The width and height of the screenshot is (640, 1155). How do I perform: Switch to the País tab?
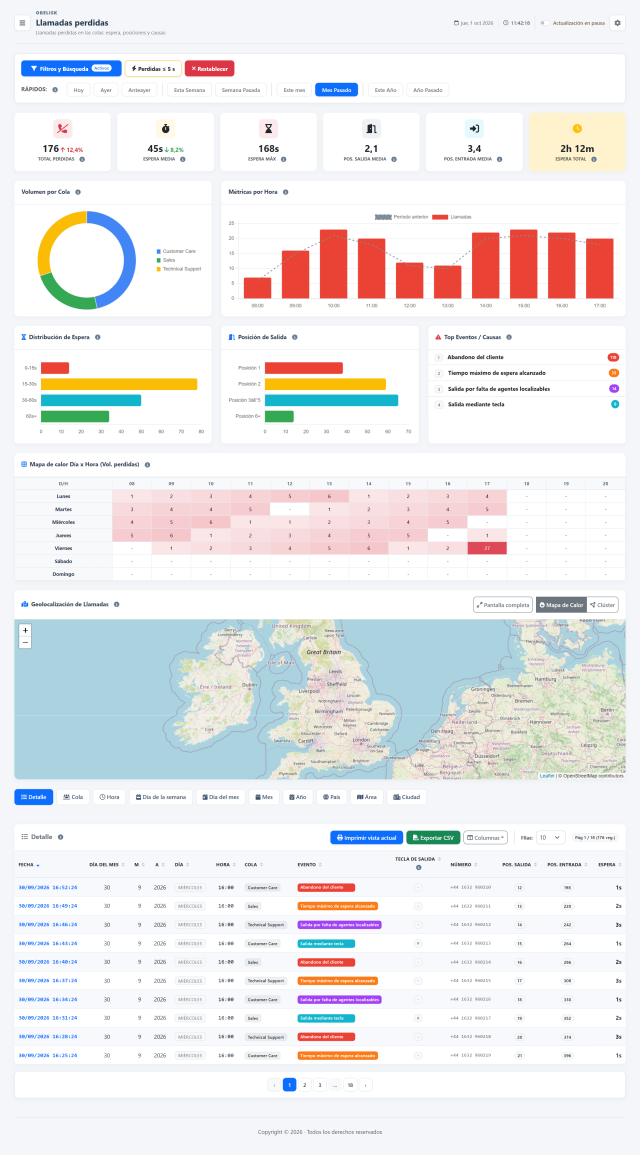pos(331,797)
